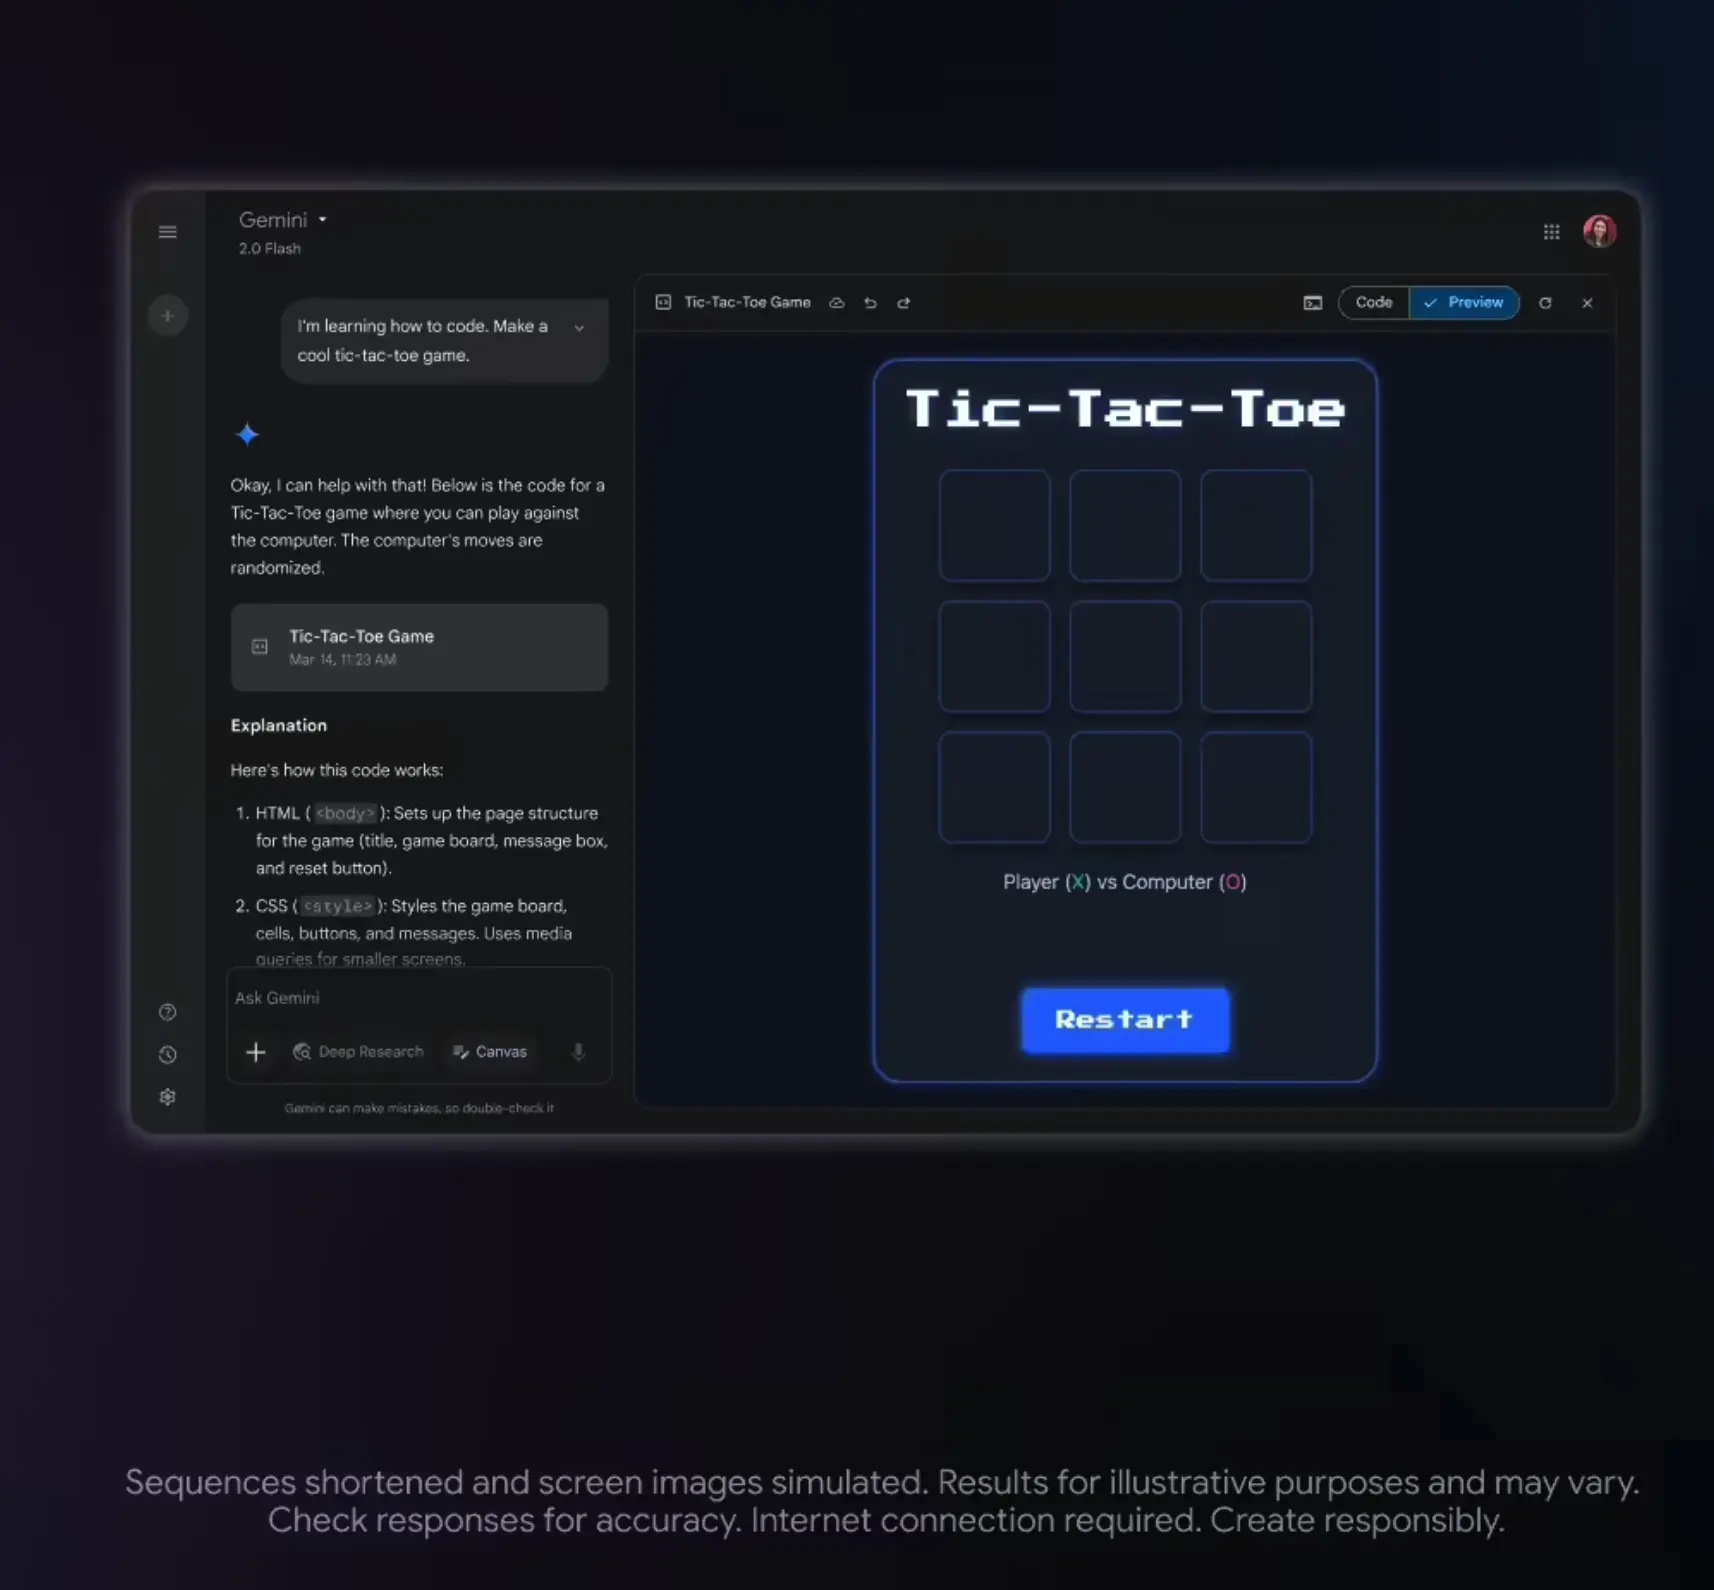Mark the bottom-middle tic-tac-toe cell
Screen dimensions: 1714x1590
click(1125, 788)
